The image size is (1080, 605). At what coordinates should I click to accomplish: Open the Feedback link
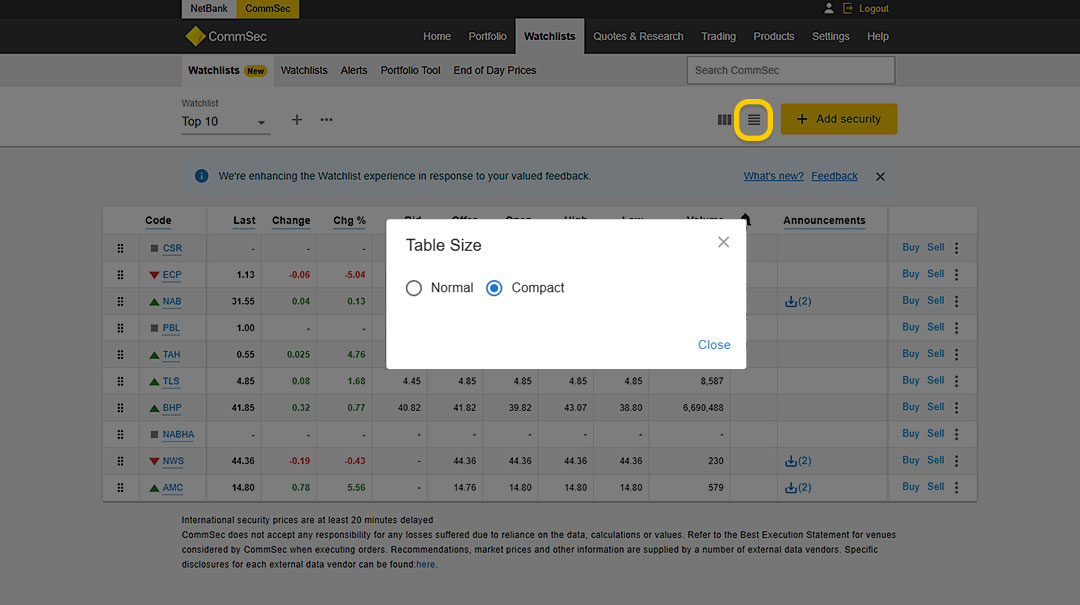[834, 176]
